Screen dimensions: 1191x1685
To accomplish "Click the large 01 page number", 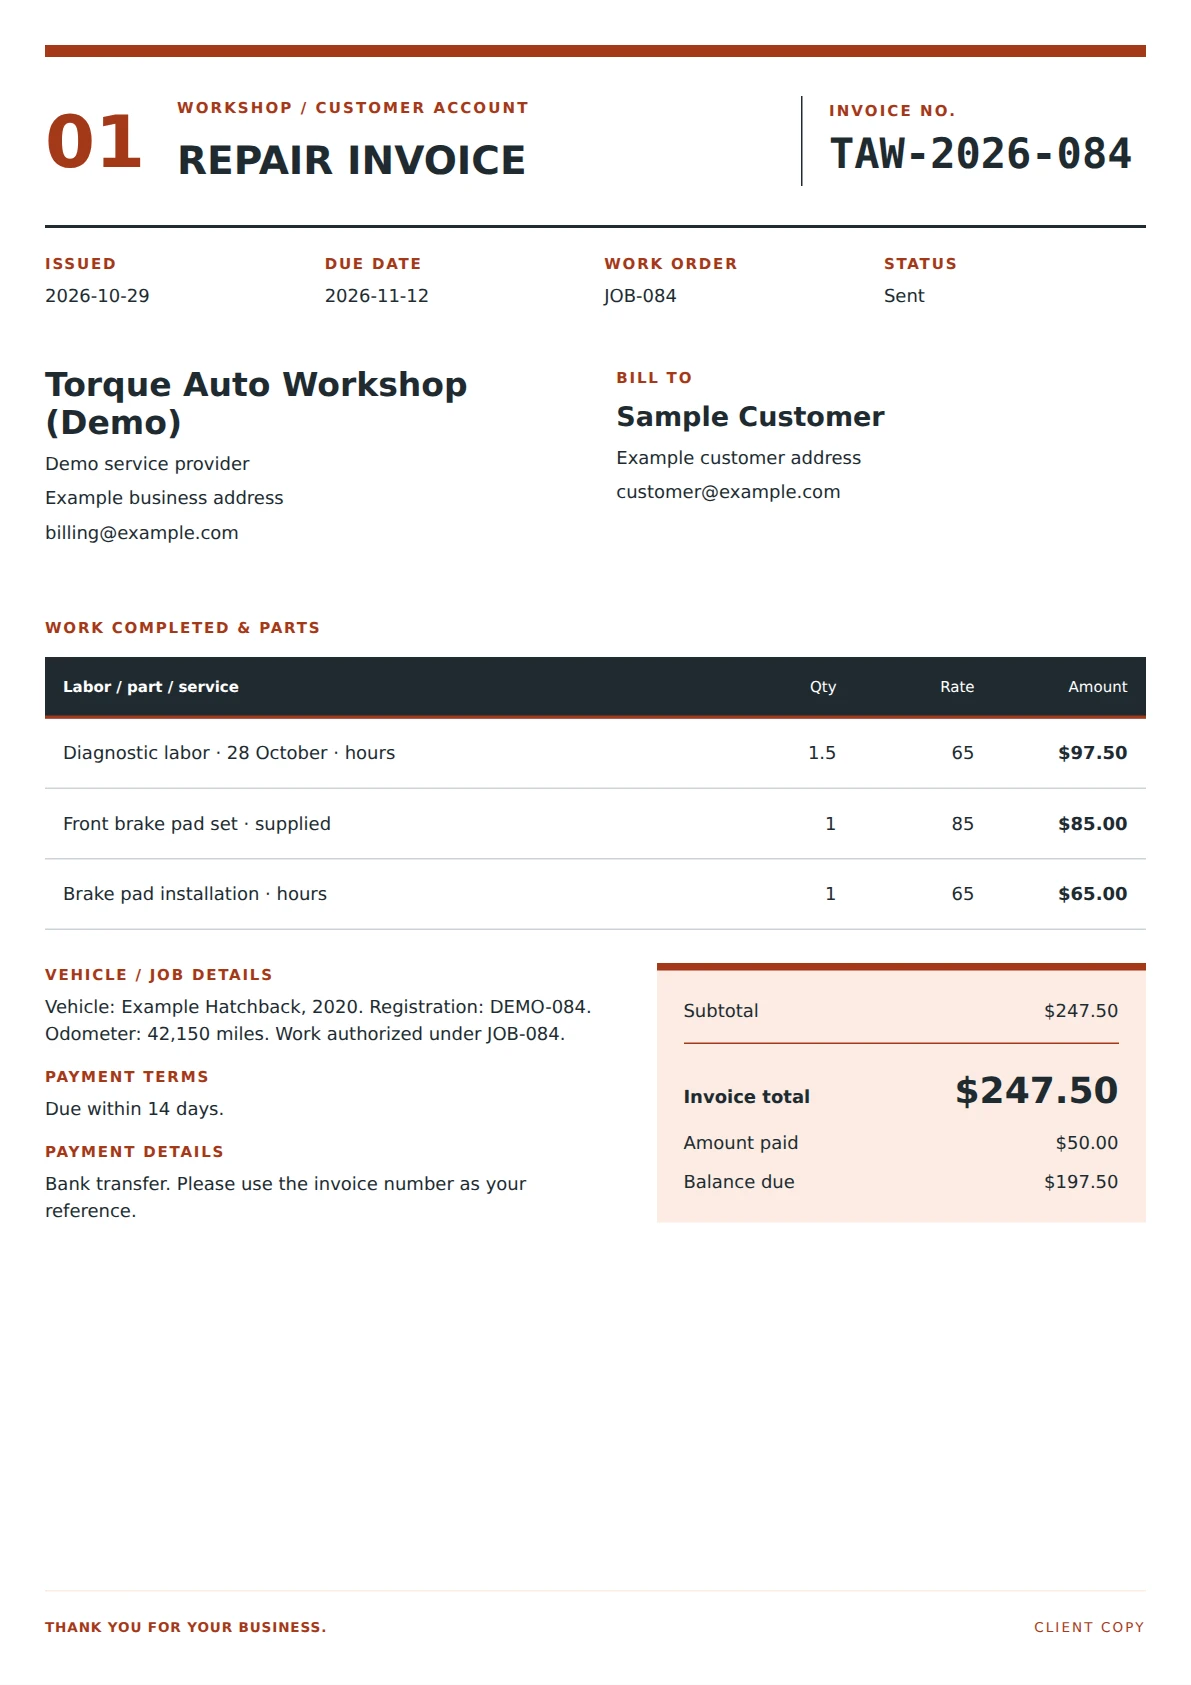I will [94, 141].
